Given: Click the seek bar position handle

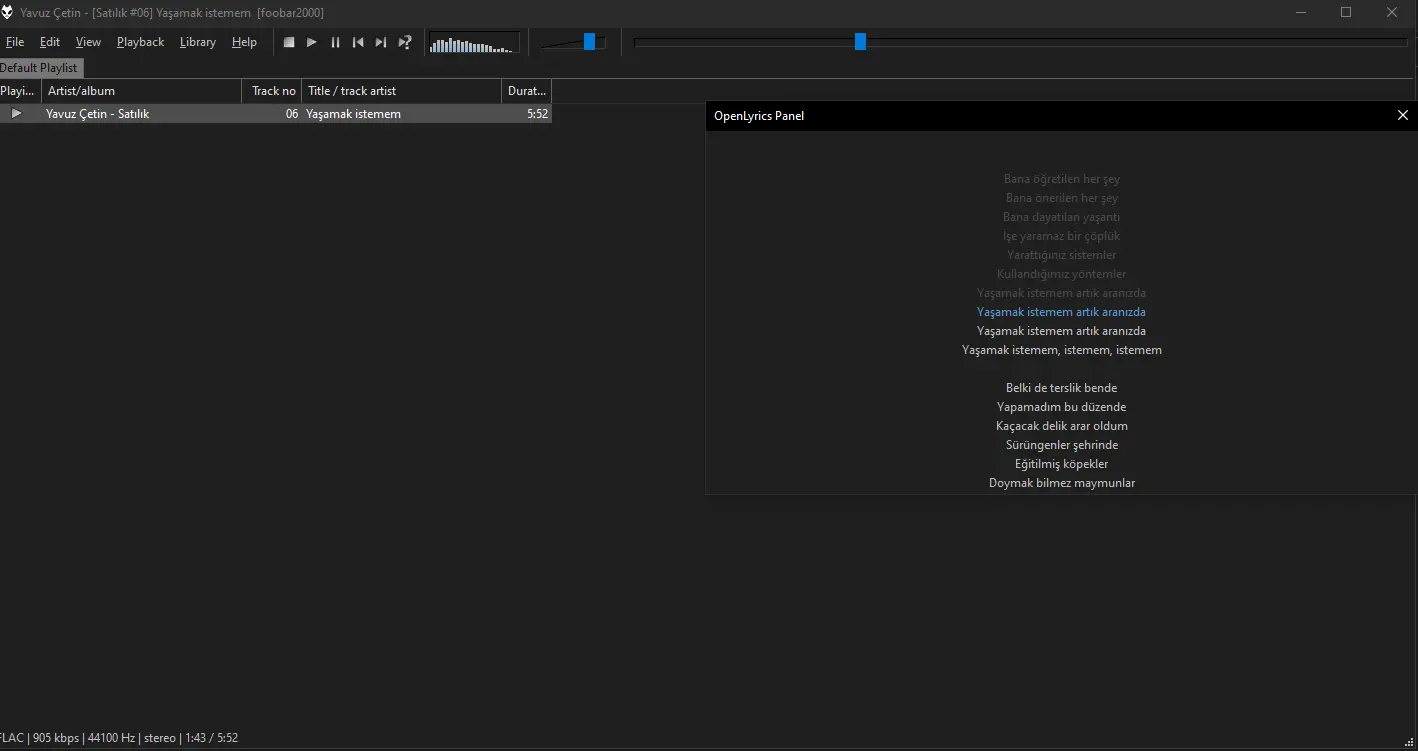Looking at the screenshot, I should point(860,41).
